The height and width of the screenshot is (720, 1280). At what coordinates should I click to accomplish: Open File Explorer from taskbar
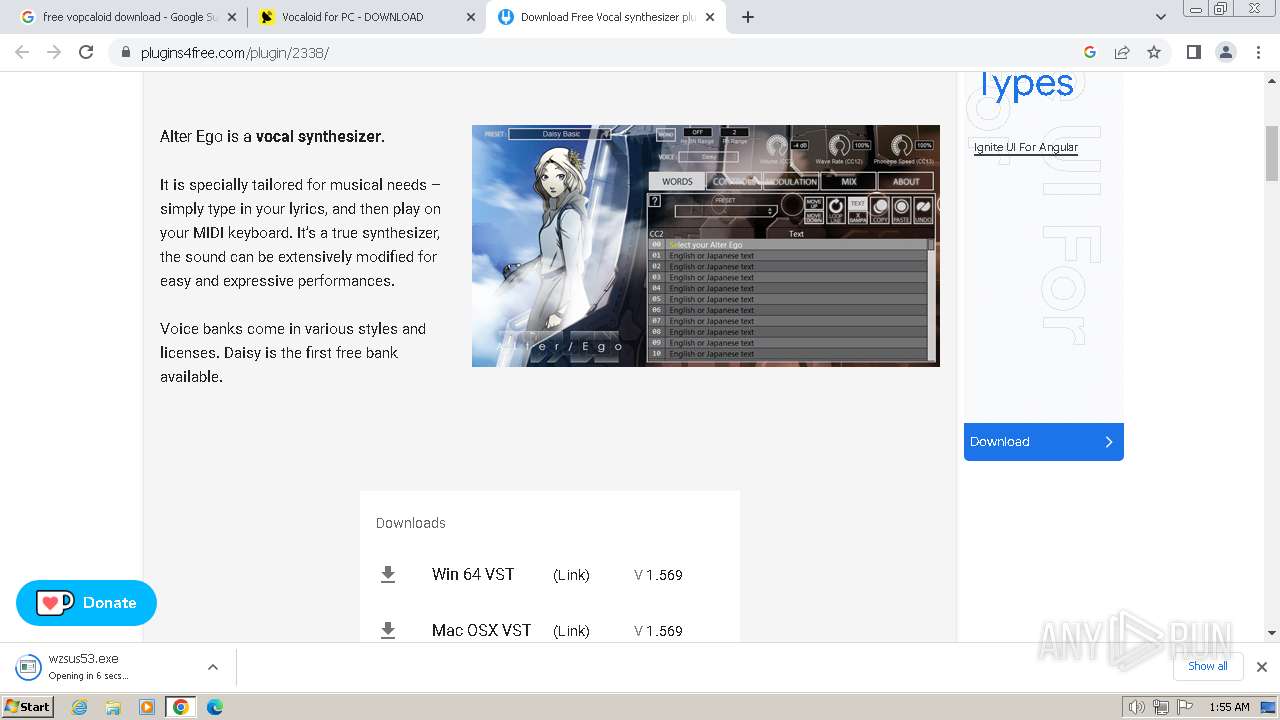coord(113,707)
